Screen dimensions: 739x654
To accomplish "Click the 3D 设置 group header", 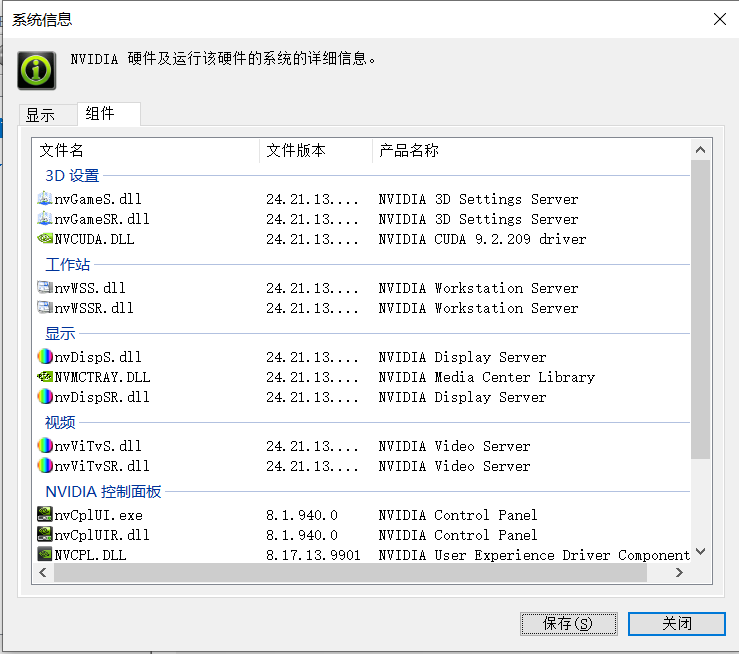I will pyautogui.click(x=72, y=176).
